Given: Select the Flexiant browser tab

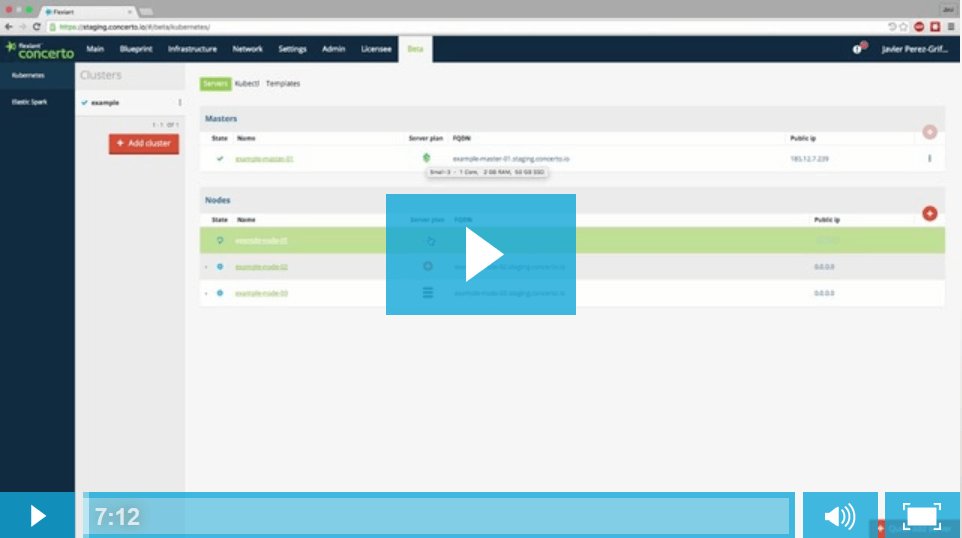Looking at the screenshot, I should pyautogui.click(x=88, y=12).
